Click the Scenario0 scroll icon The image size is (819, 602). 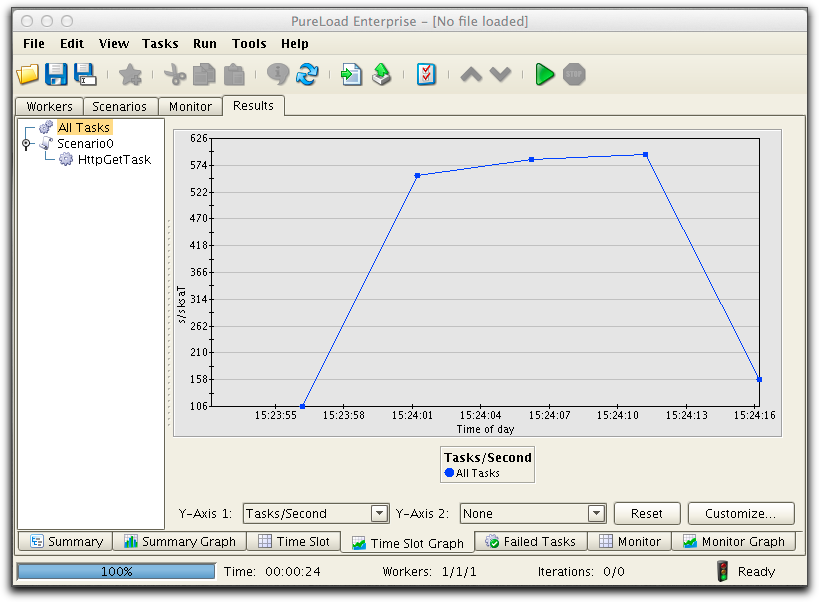click(x=46, y=143)
